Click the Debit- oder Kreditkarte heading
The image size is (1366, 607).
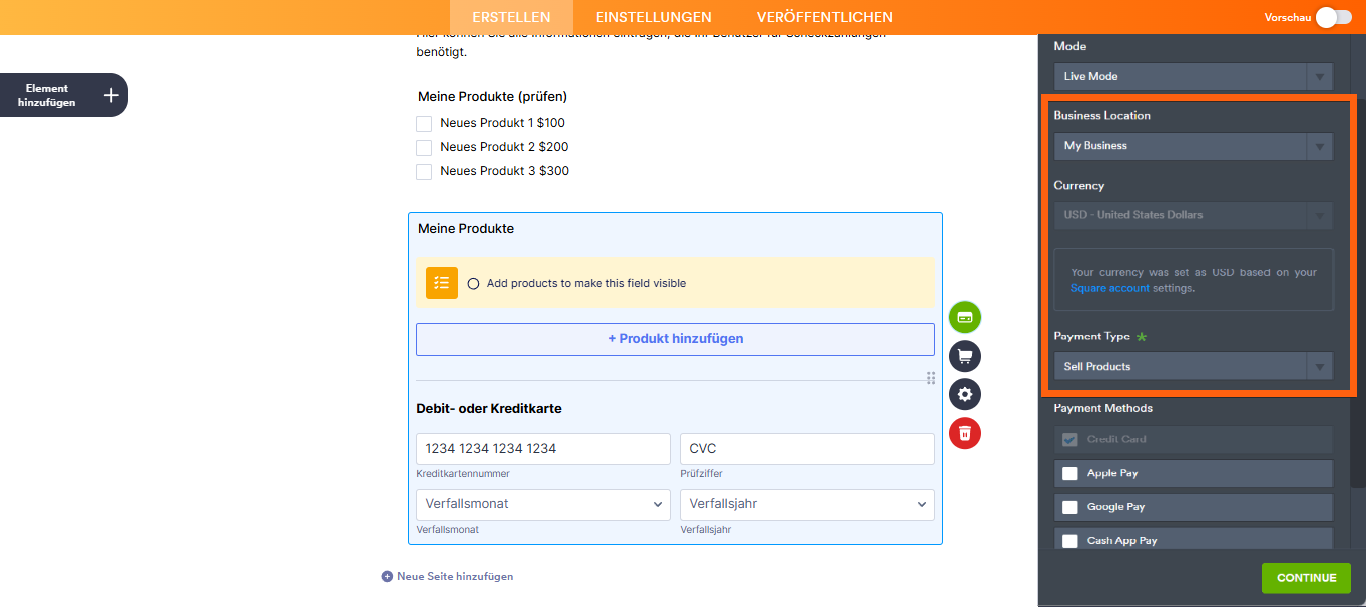(489, 409)
